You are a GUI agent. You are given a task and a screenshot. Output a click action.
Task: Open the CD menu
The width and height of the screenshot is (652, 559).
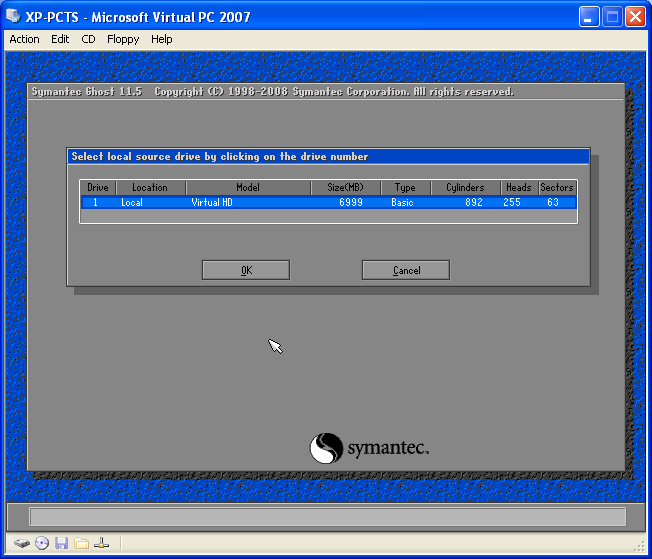click(x=88, y=39)
